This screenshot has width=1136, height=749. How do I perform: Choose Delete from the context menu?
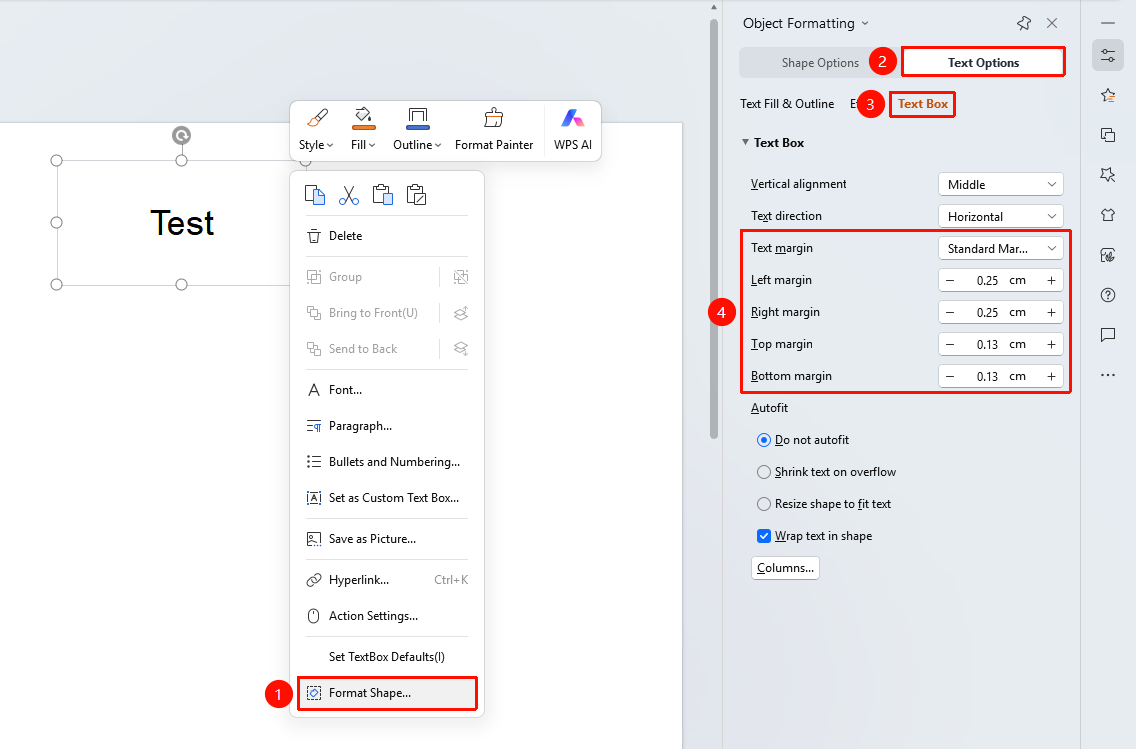pos(387,236)
